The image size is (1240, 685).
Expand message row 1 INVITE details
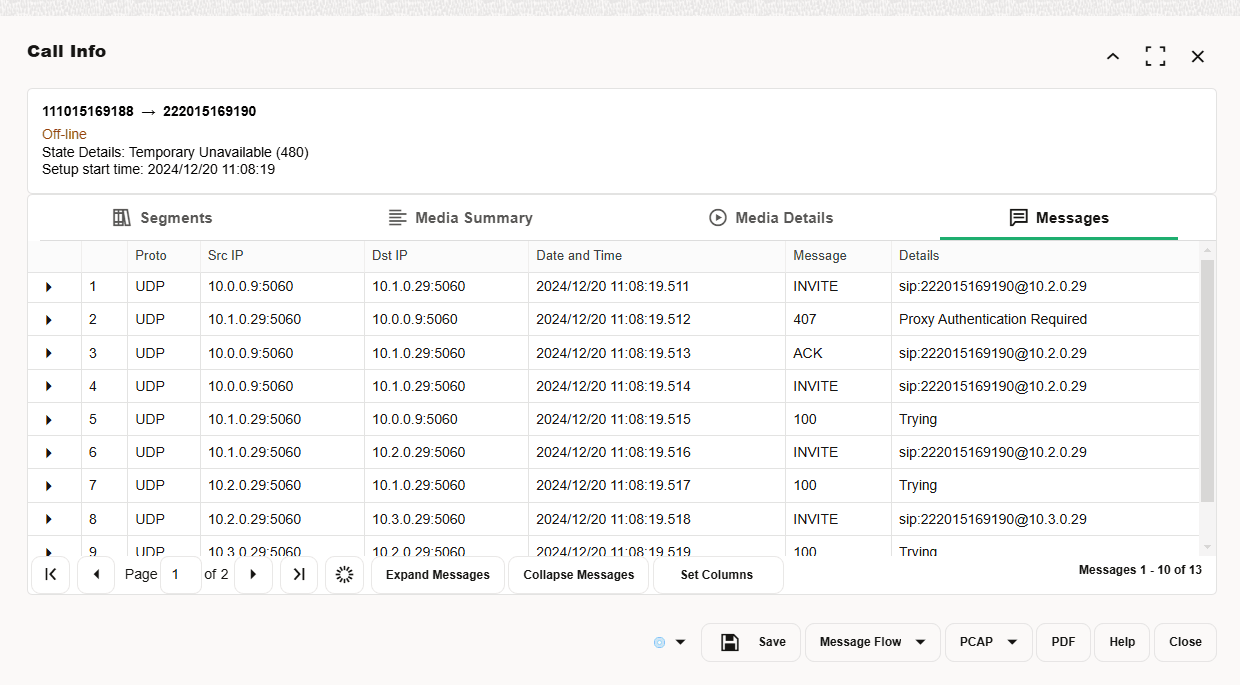(x=48, y=286)
